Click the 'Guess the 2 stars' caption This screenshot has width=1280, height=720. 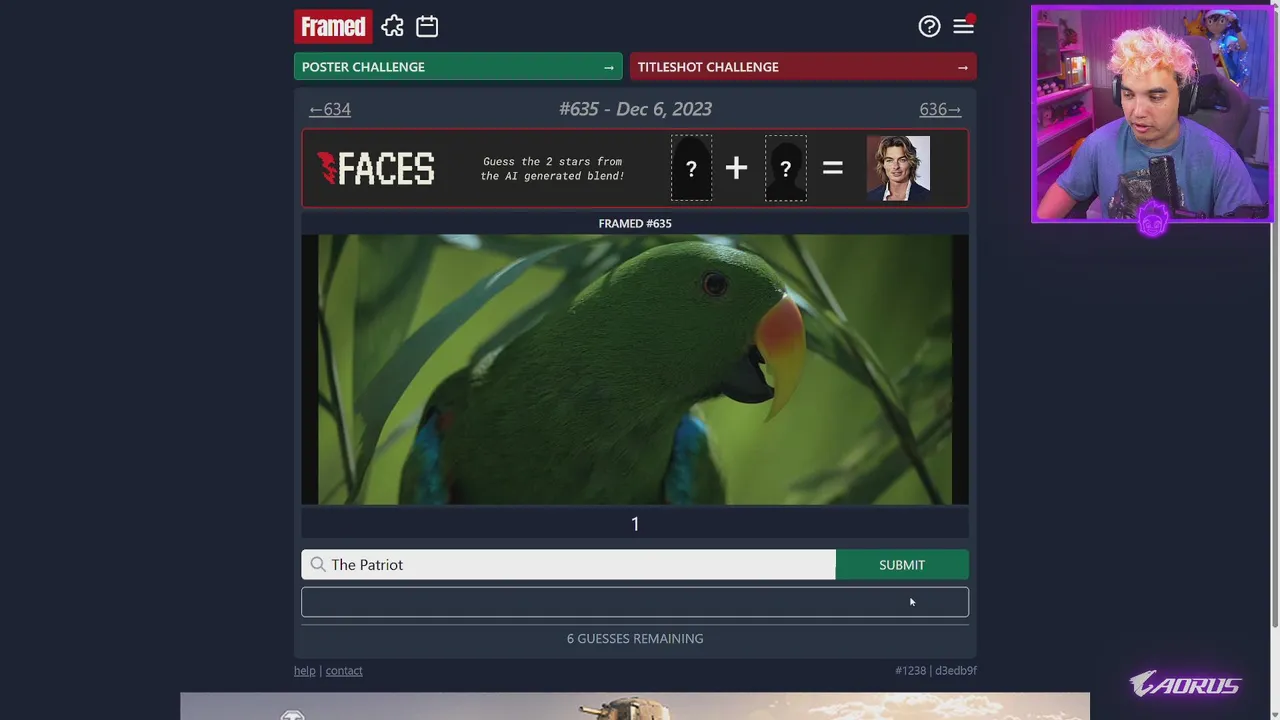[552, 168]
